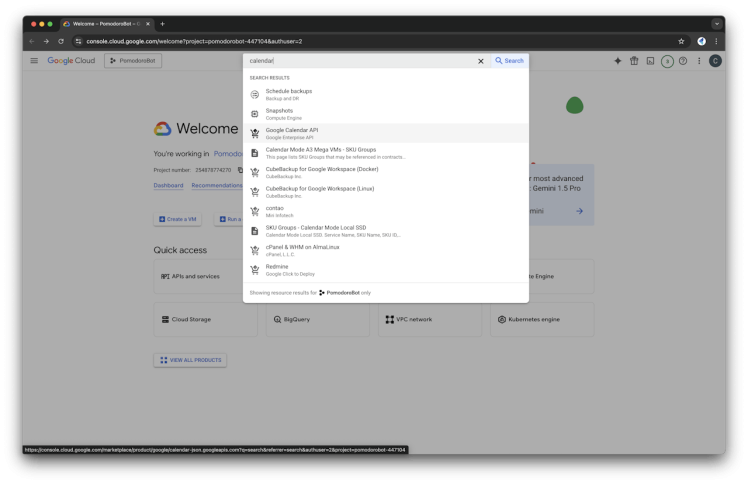Click the Calendar Mode A3 document icon
The image size is (748, 484).
255,153
